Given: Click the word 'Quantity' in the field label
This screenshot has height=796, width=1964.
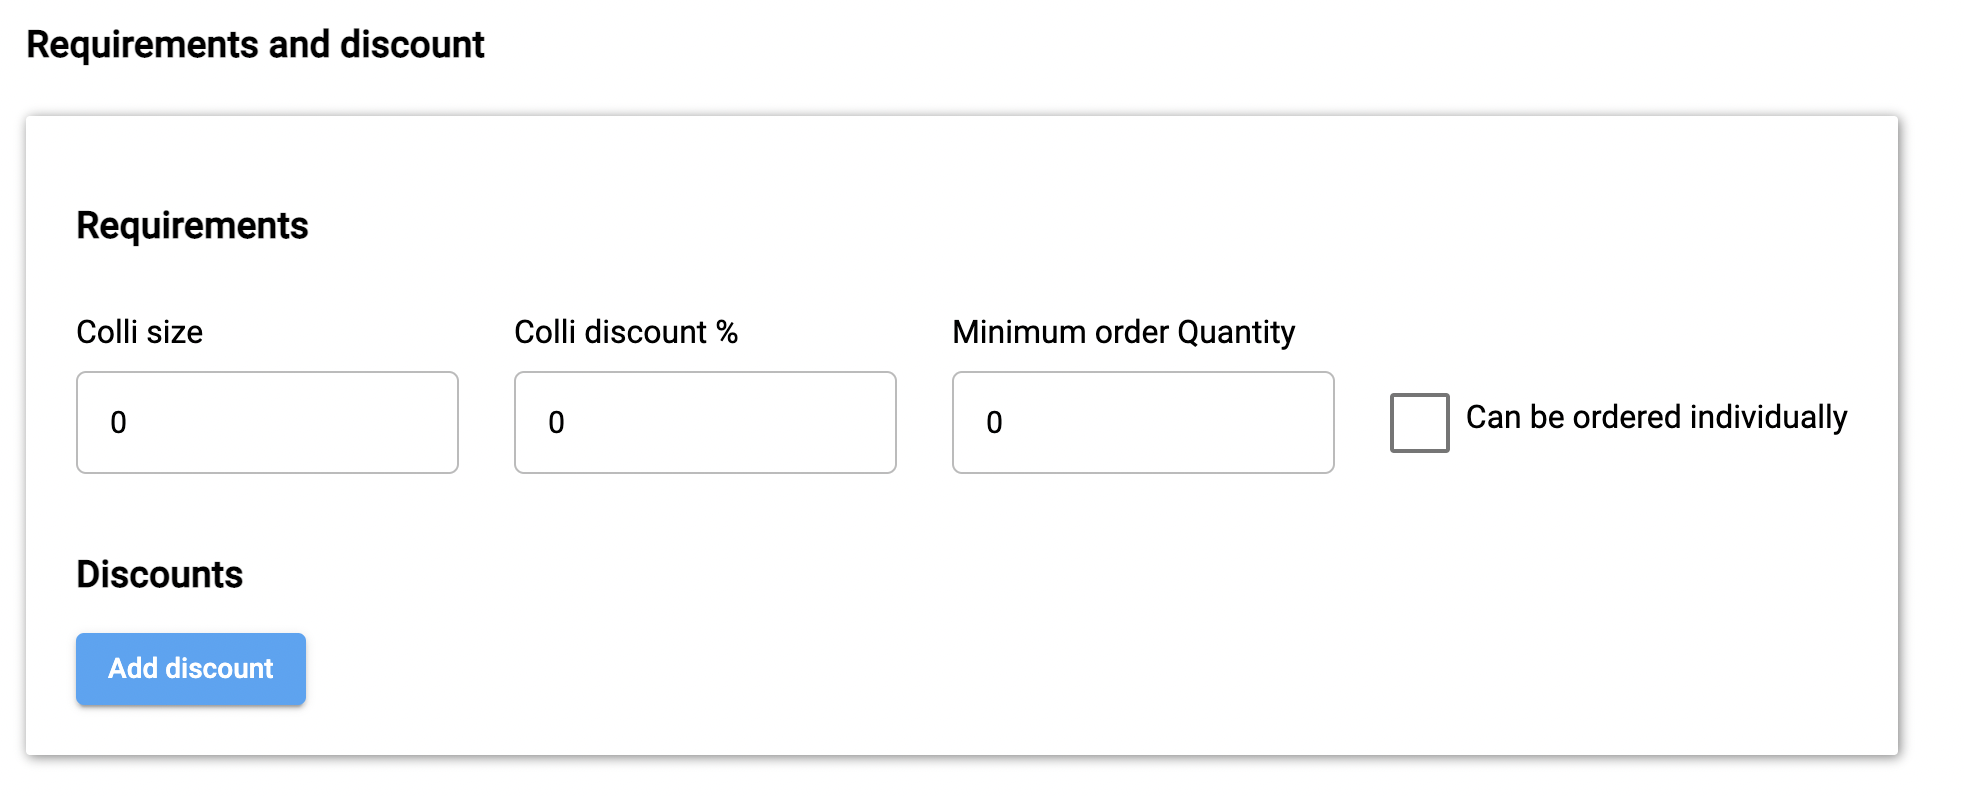Looking at the screenshot, I should pos(1236,332).
